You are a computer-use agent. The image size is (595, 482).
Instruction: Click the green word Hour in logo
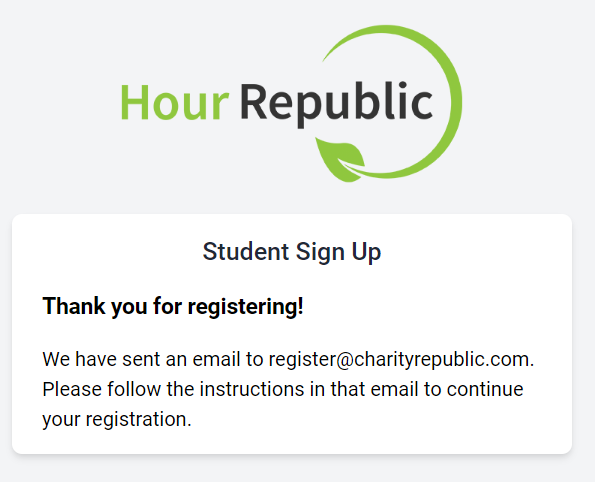[x=175, y=102]
